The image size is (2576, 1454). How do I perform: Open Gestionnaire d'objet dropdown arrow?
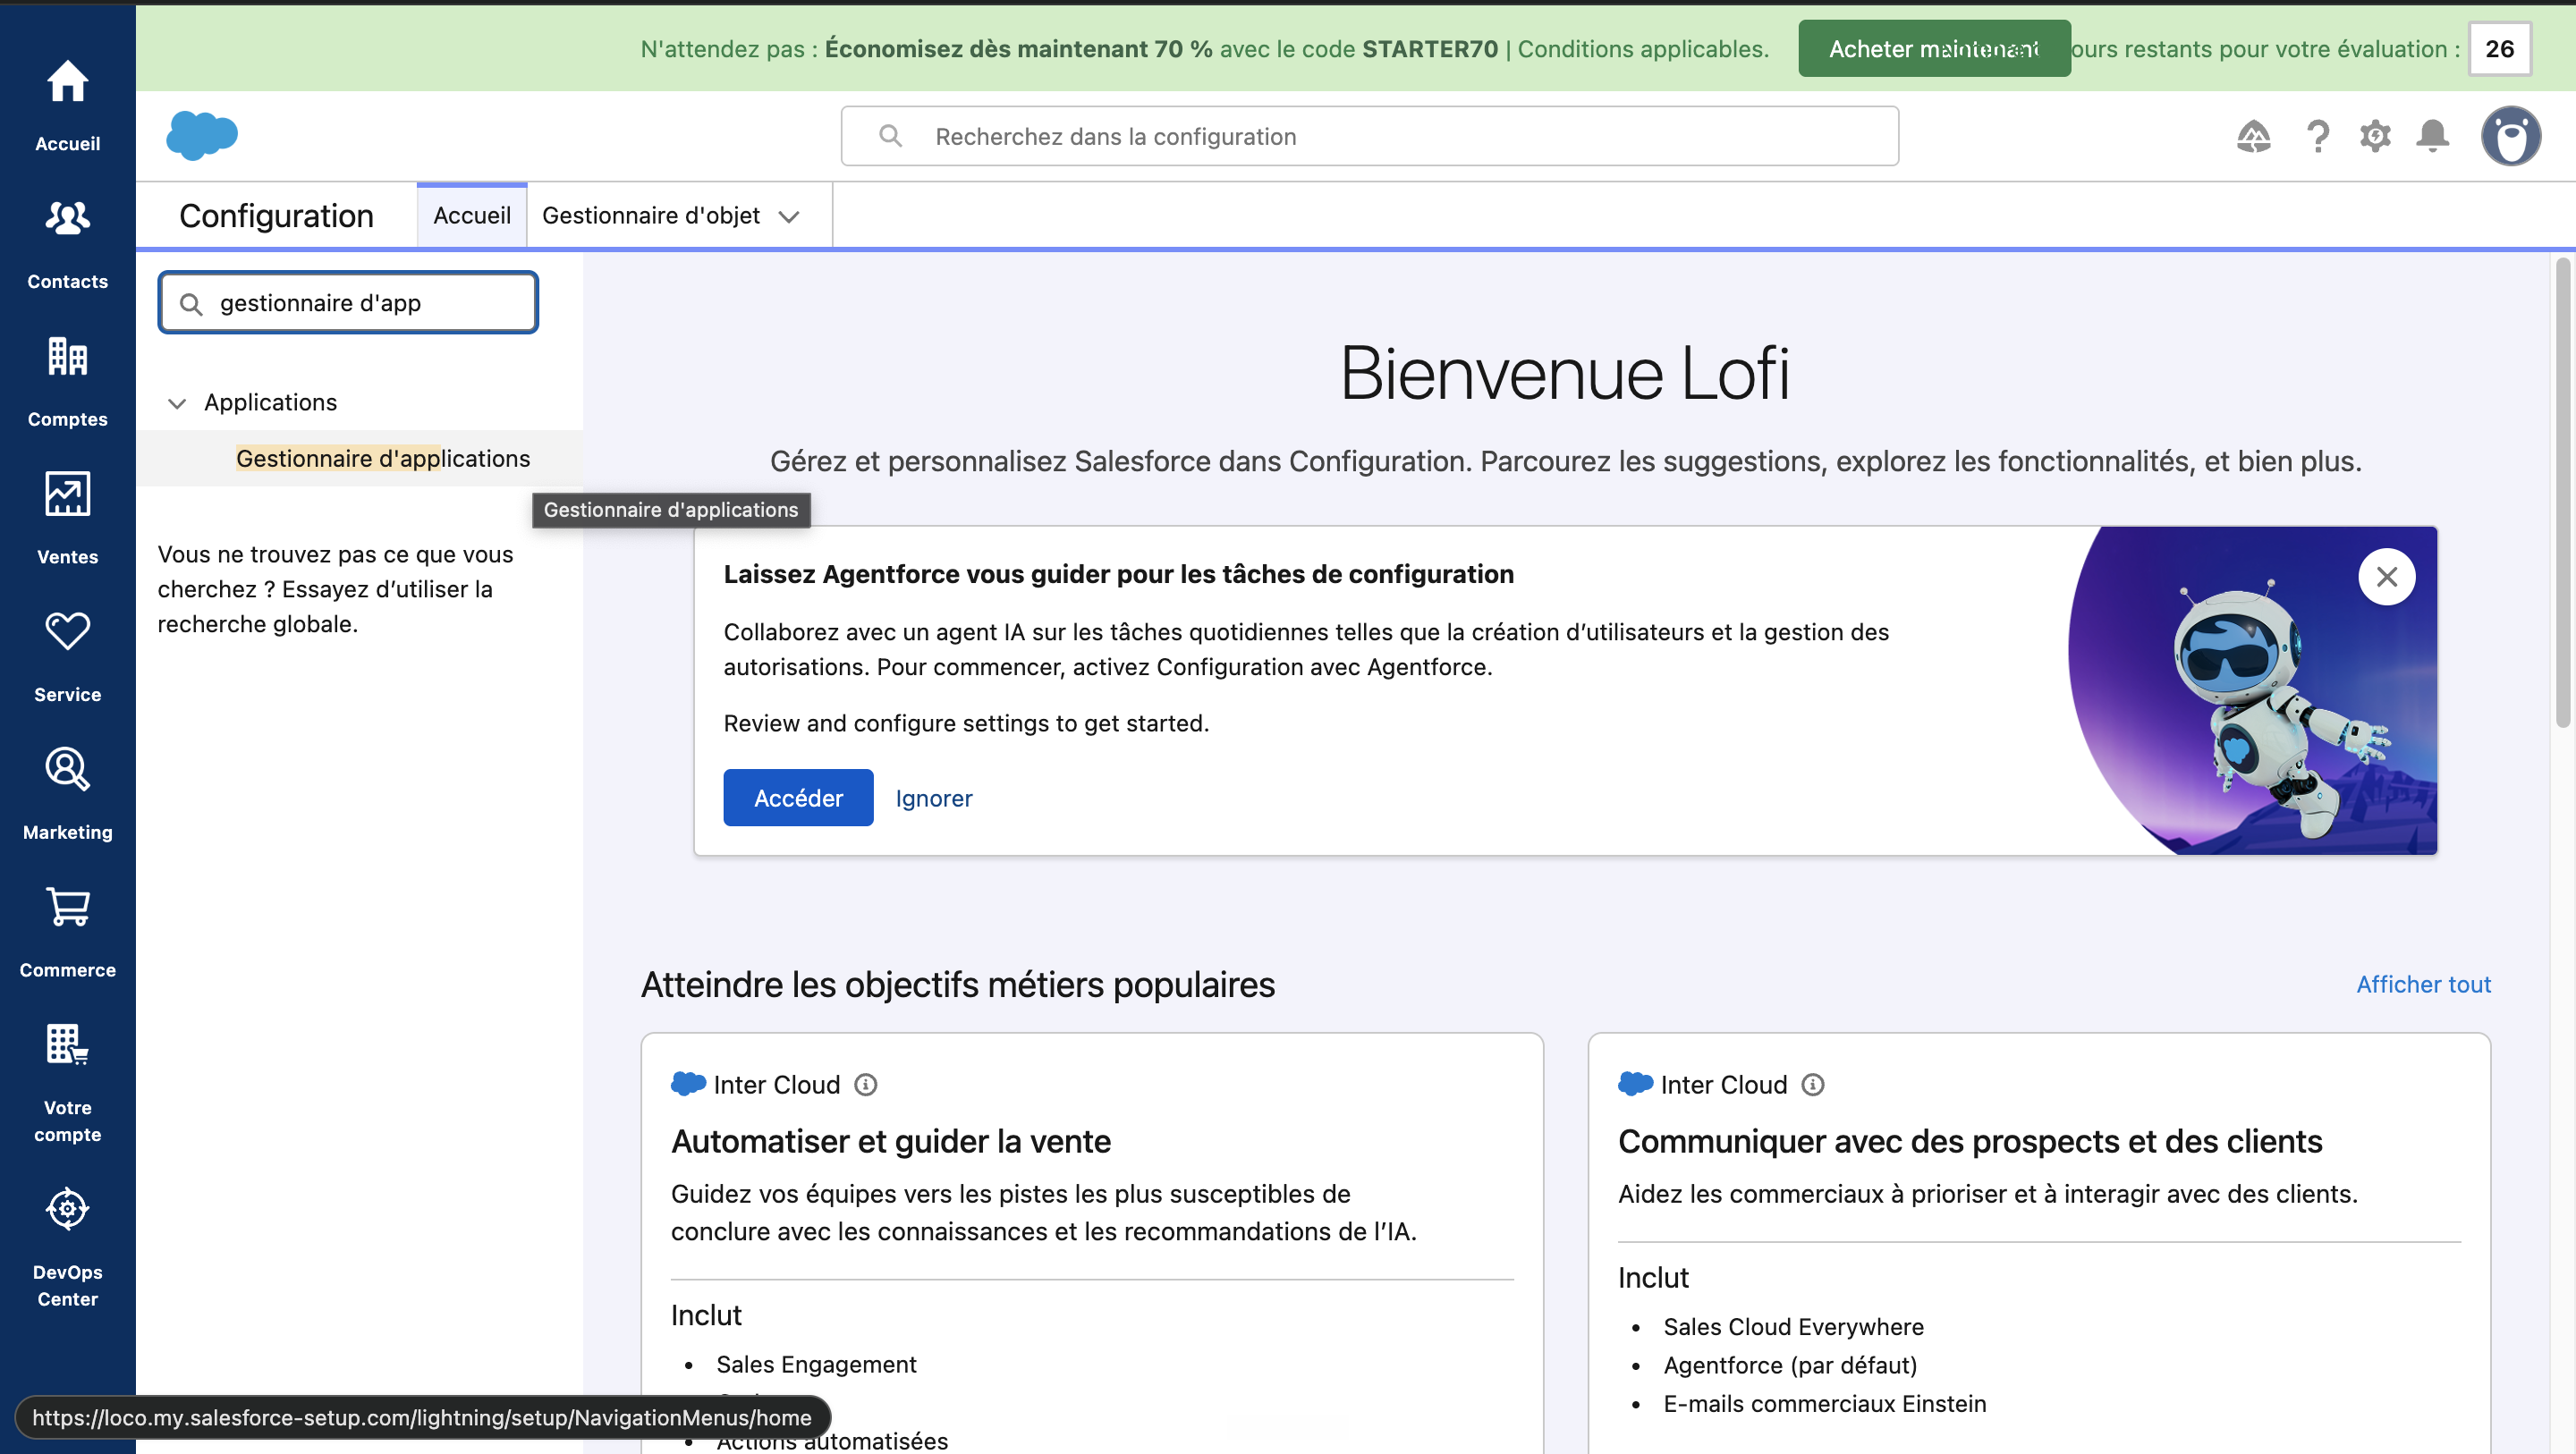pos(789,216)
